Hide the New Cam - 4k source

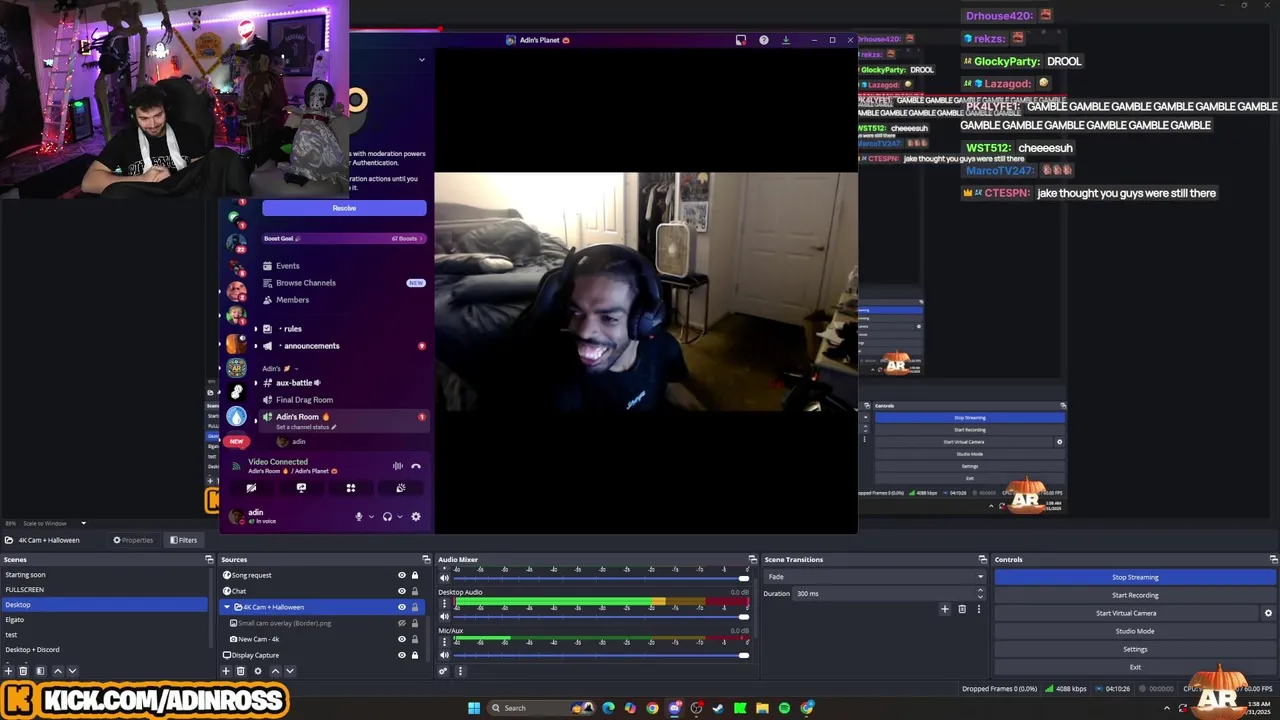[402, 639]
